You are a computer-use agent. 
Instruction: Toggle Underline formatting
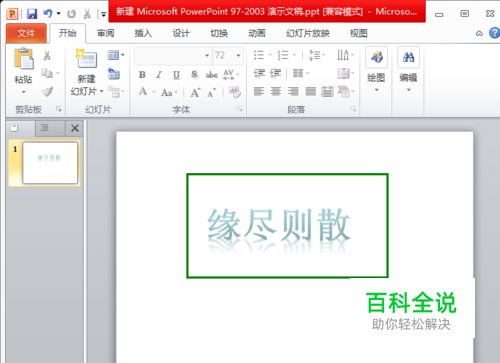176,75
